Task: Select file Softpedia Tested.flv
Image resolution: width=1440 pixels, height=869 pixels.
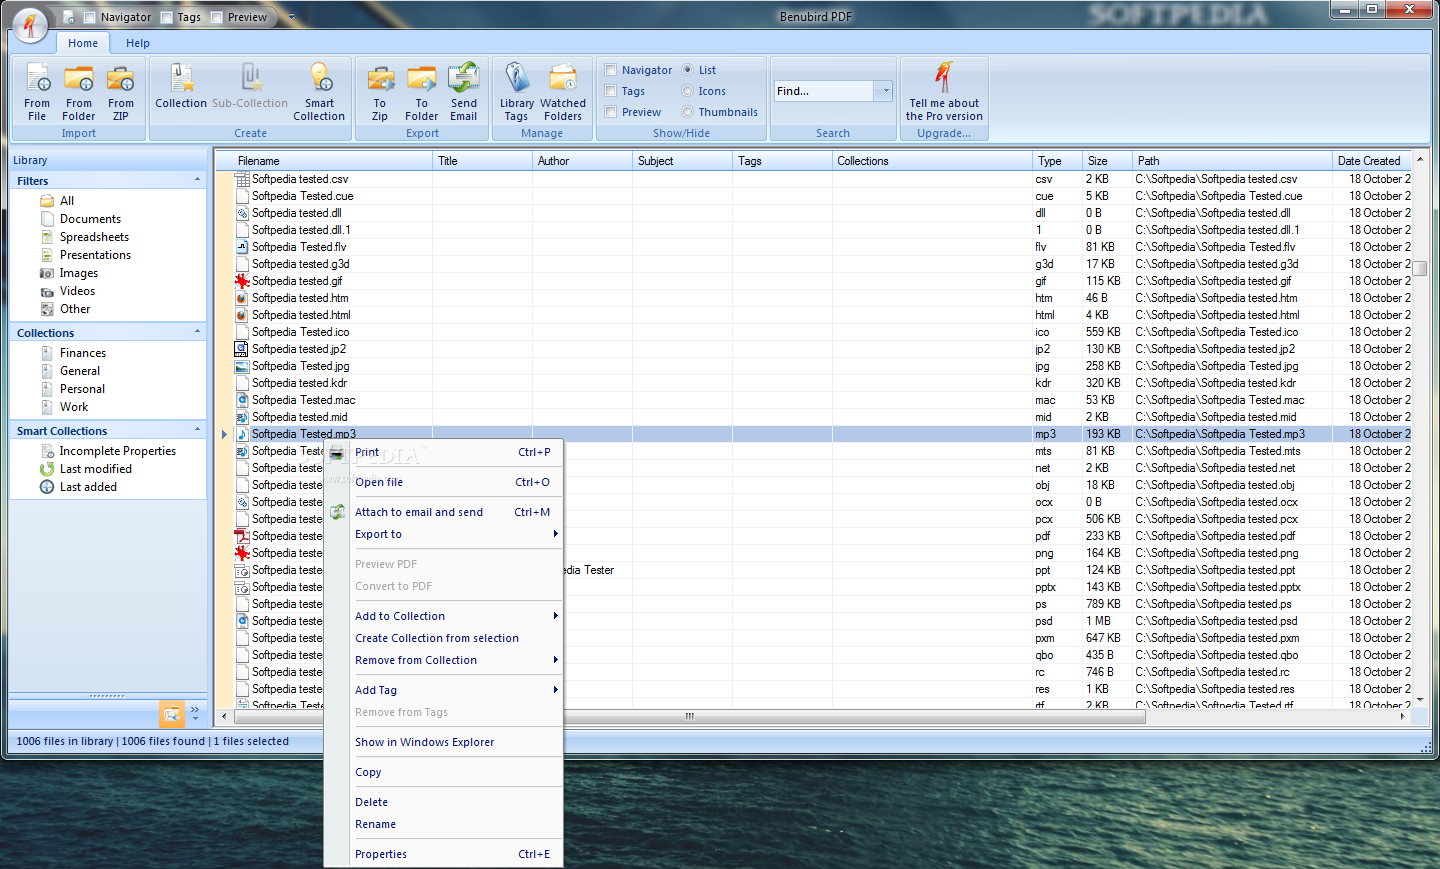Action: click(299, 247)
